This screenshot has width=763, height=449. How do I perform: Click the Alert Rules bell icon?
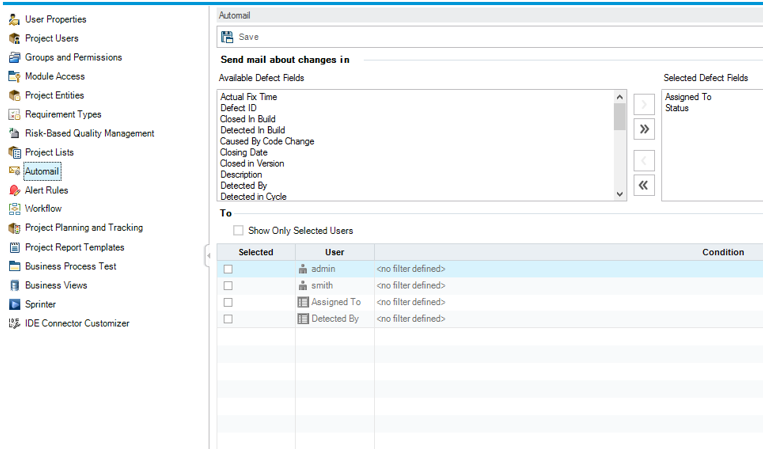[14, 190]
